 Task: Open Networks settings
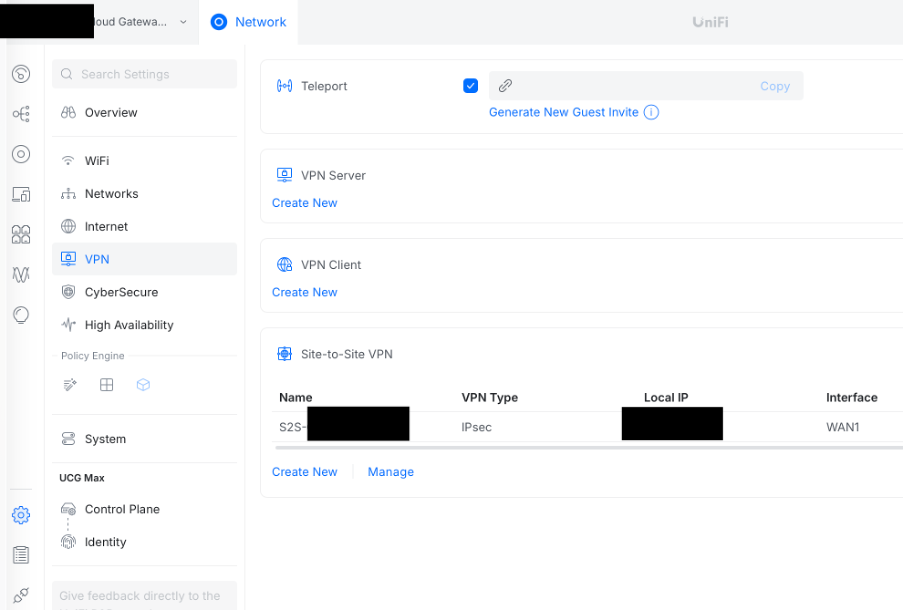[144, 194]
